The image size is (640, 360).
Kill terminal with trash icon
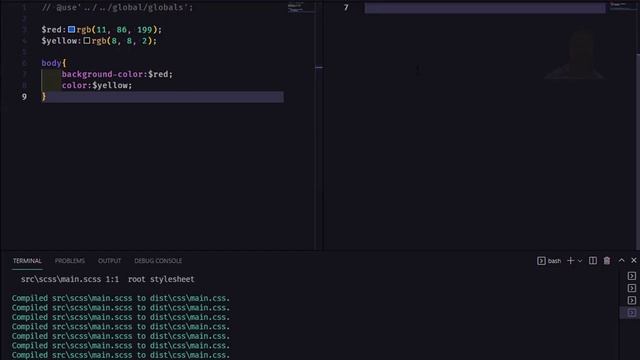tap(607, 260)
